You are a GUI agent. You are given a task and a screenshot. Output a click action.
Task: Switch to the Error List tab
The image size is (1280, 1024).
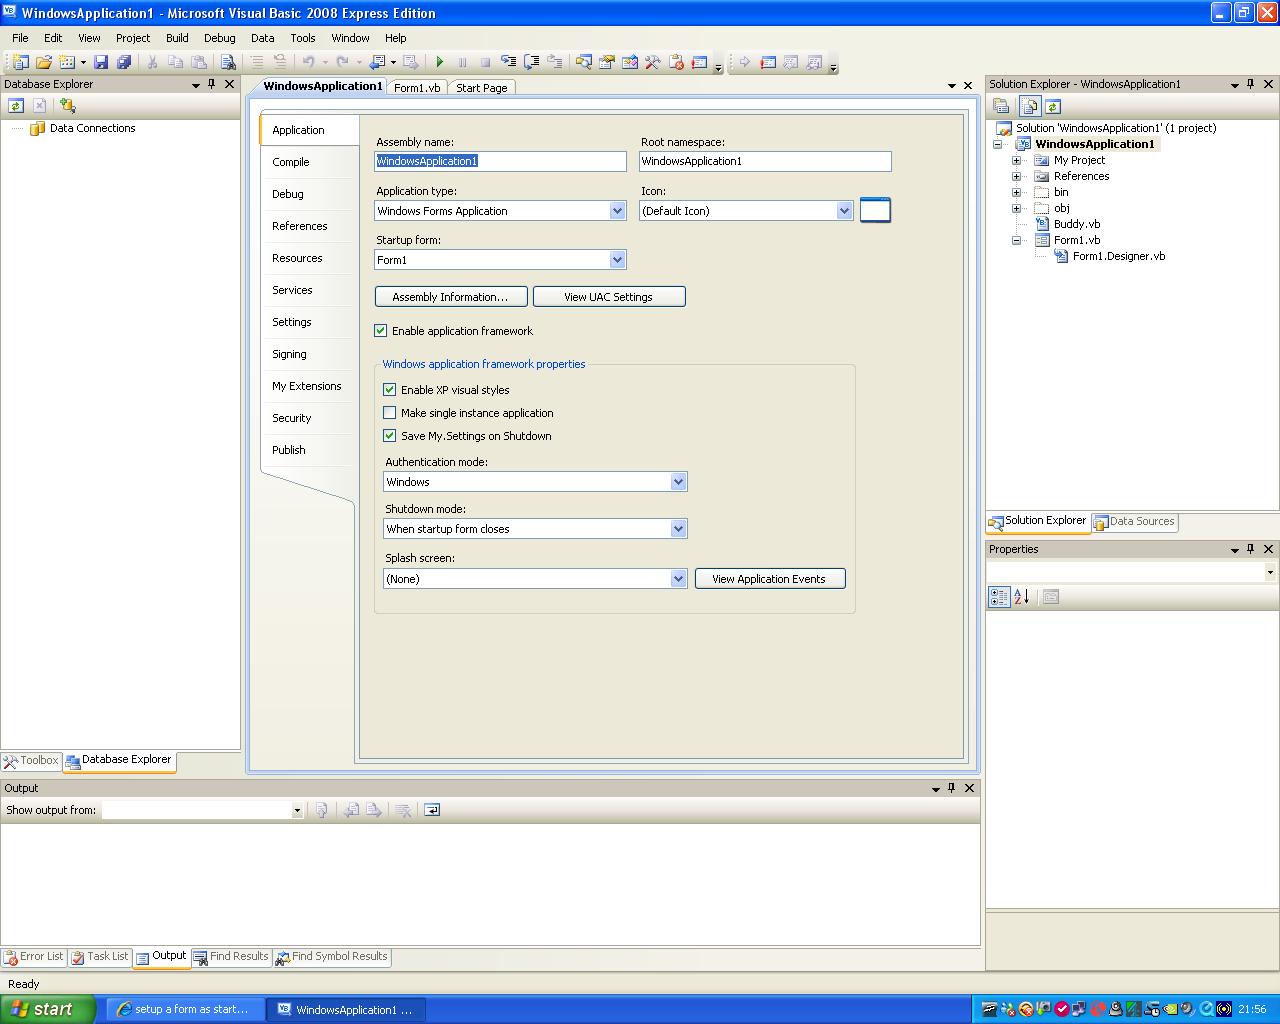33,957
